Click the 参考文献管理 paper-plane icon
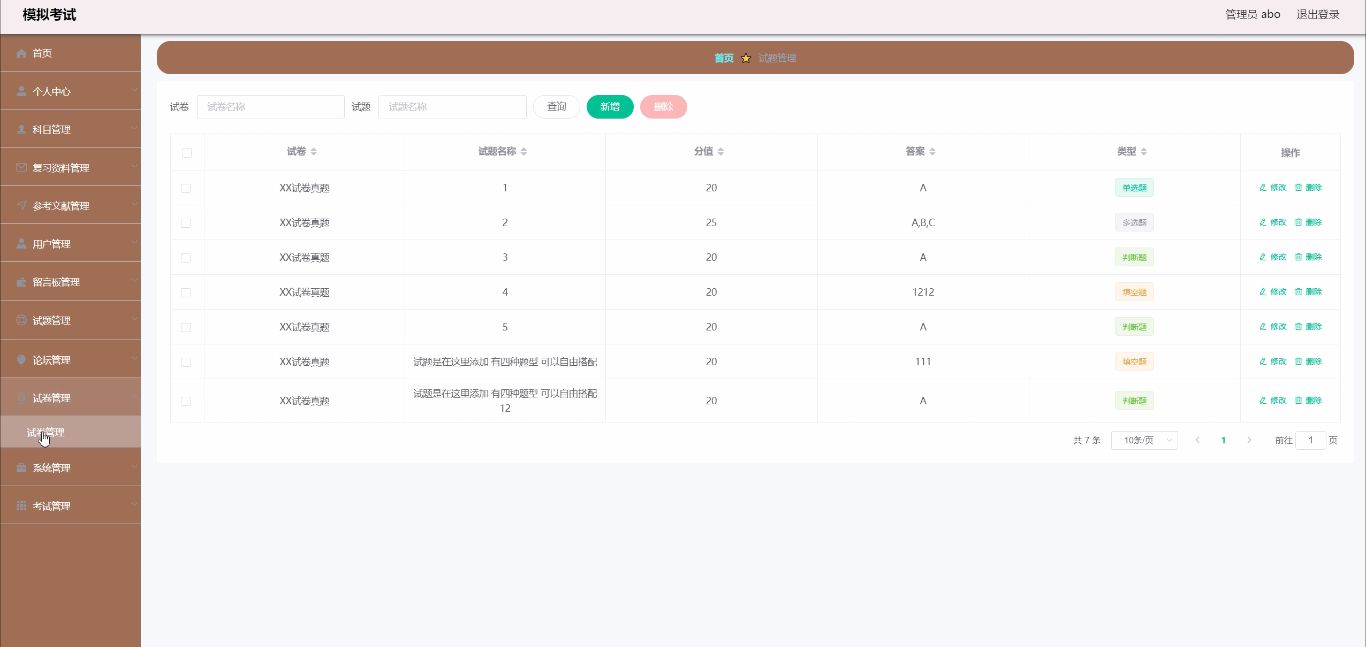 point(22,206)
